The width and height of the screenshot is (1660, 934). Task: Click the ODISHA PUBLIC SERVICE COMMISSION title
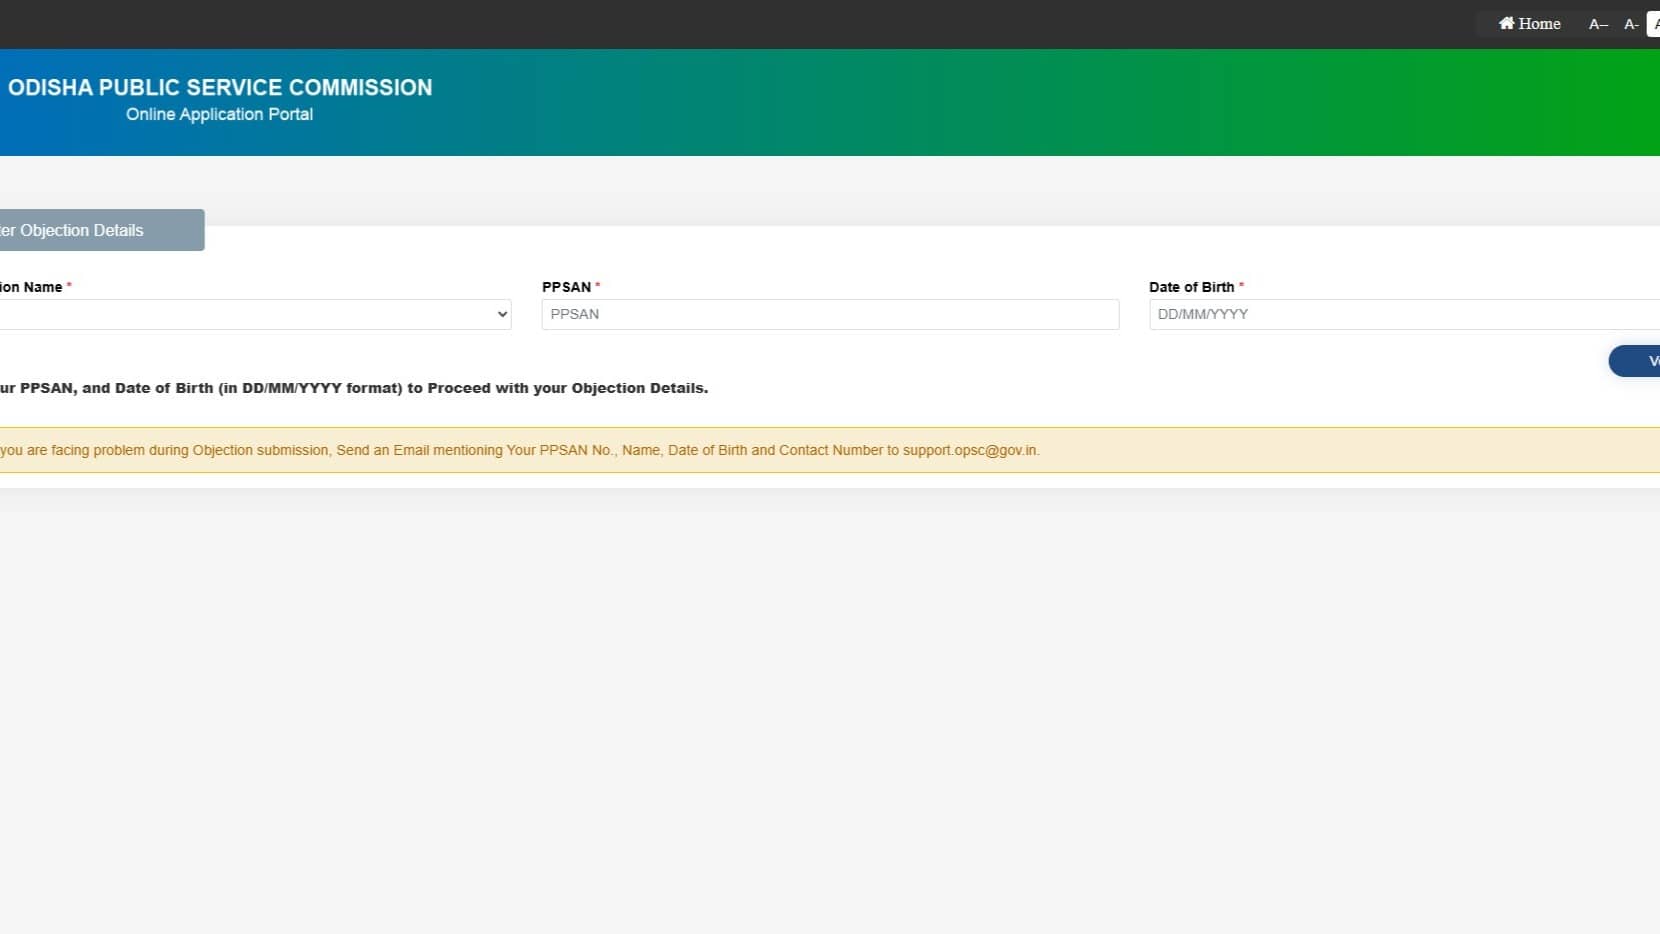(x=220, y=88)
